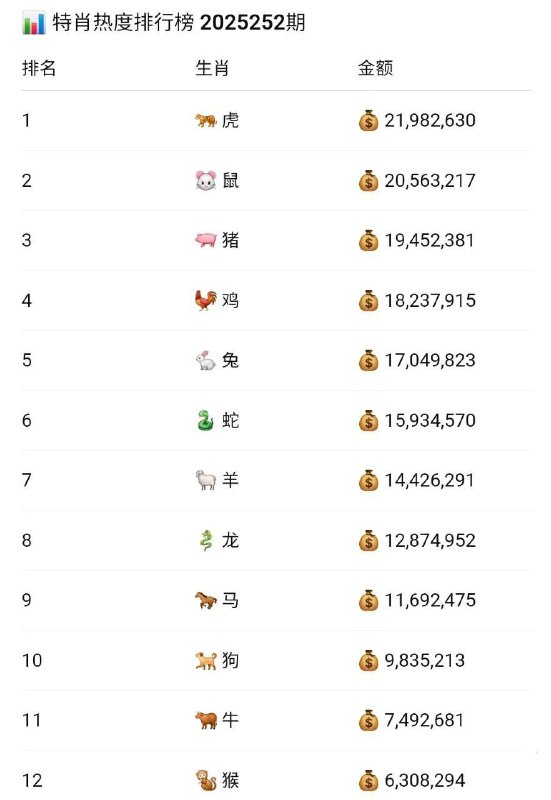Click the money bag icon next to 21,982,630
This screenshot has width=551, height=800.
[368, 121]
